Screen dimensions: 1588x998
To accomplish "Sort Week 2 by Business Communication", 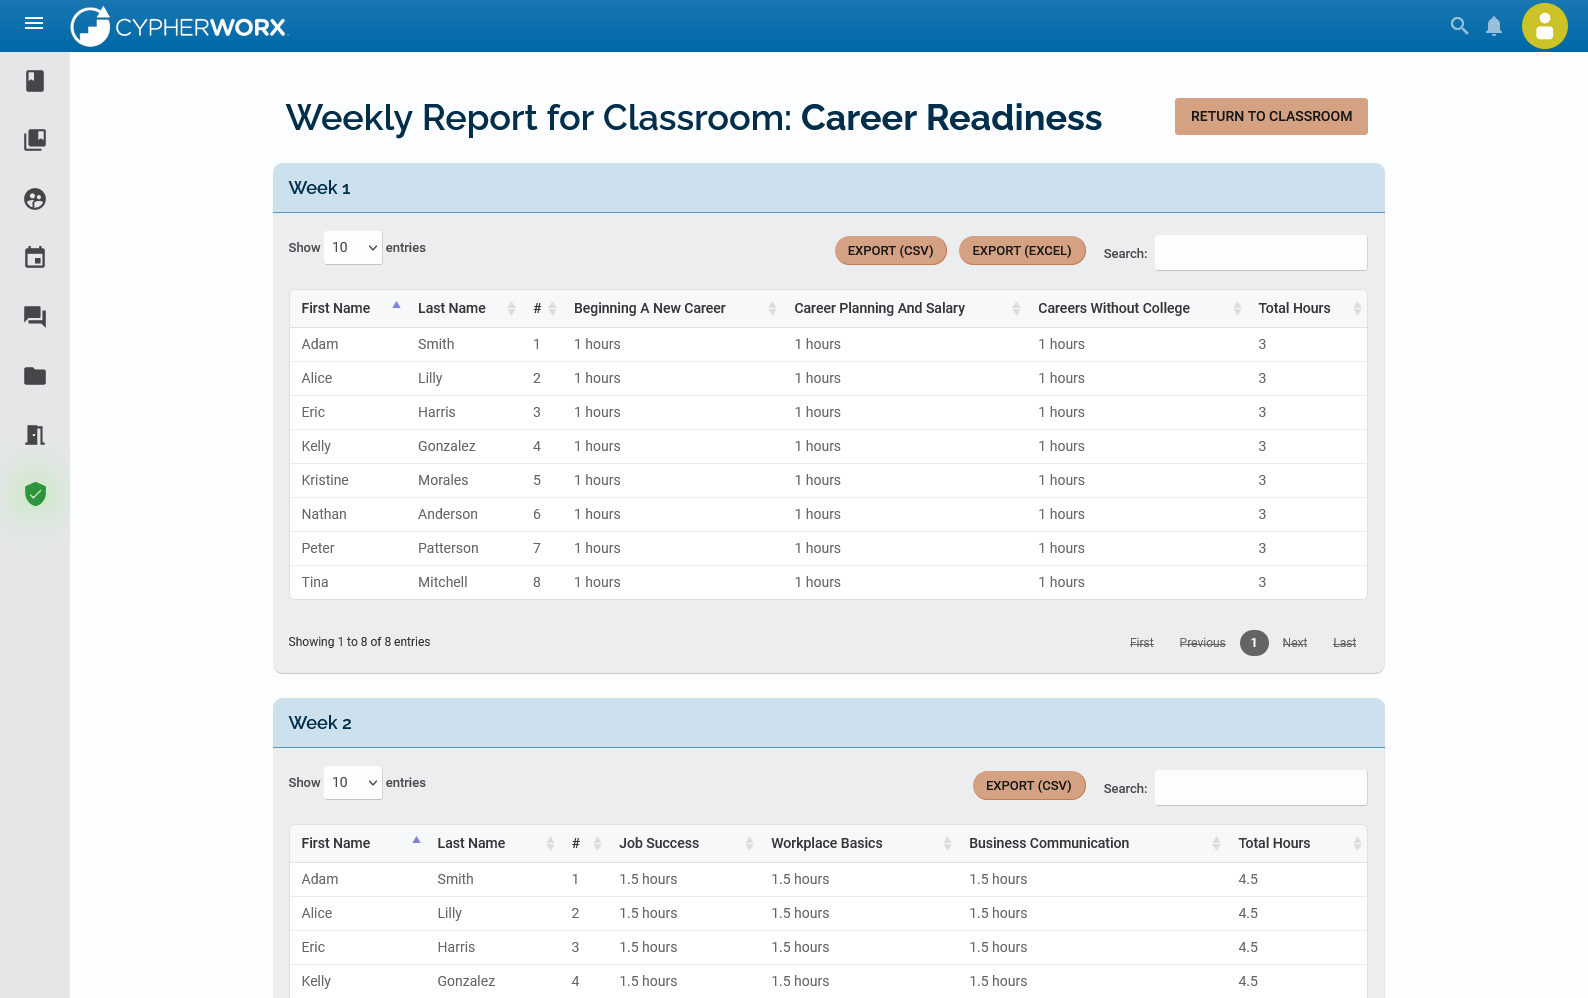I will 1092,843.
